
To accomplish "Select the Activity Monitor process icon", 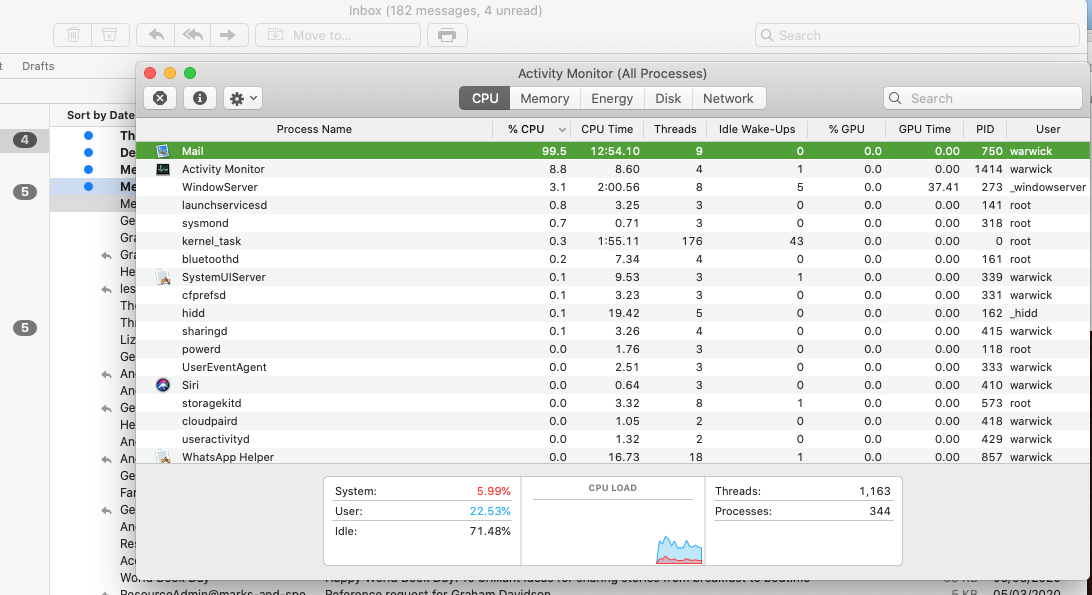I will pos(163,169).
